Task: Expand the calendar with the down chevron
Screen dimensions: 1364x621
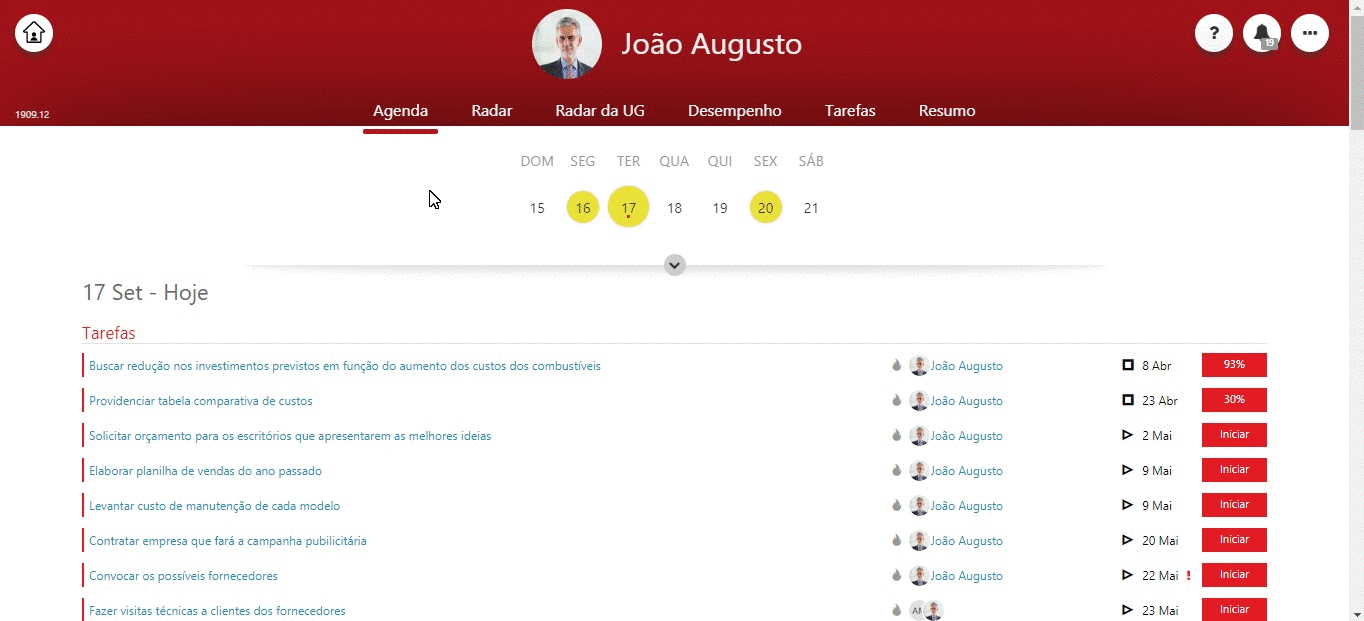Action: pos(675,265)
